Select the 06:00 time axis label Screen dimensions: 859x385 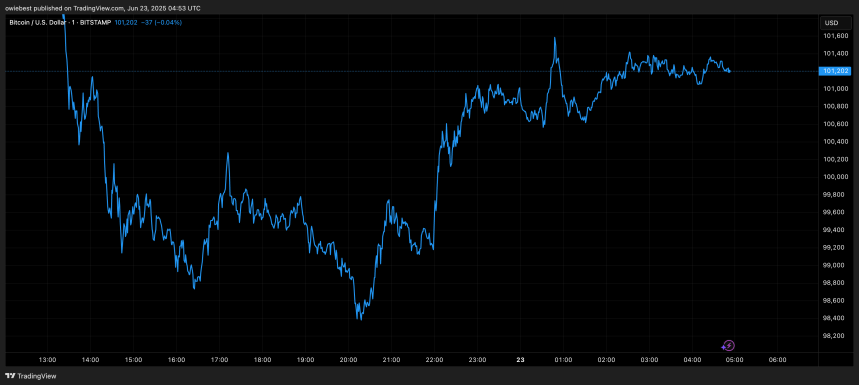coord(778,360)
